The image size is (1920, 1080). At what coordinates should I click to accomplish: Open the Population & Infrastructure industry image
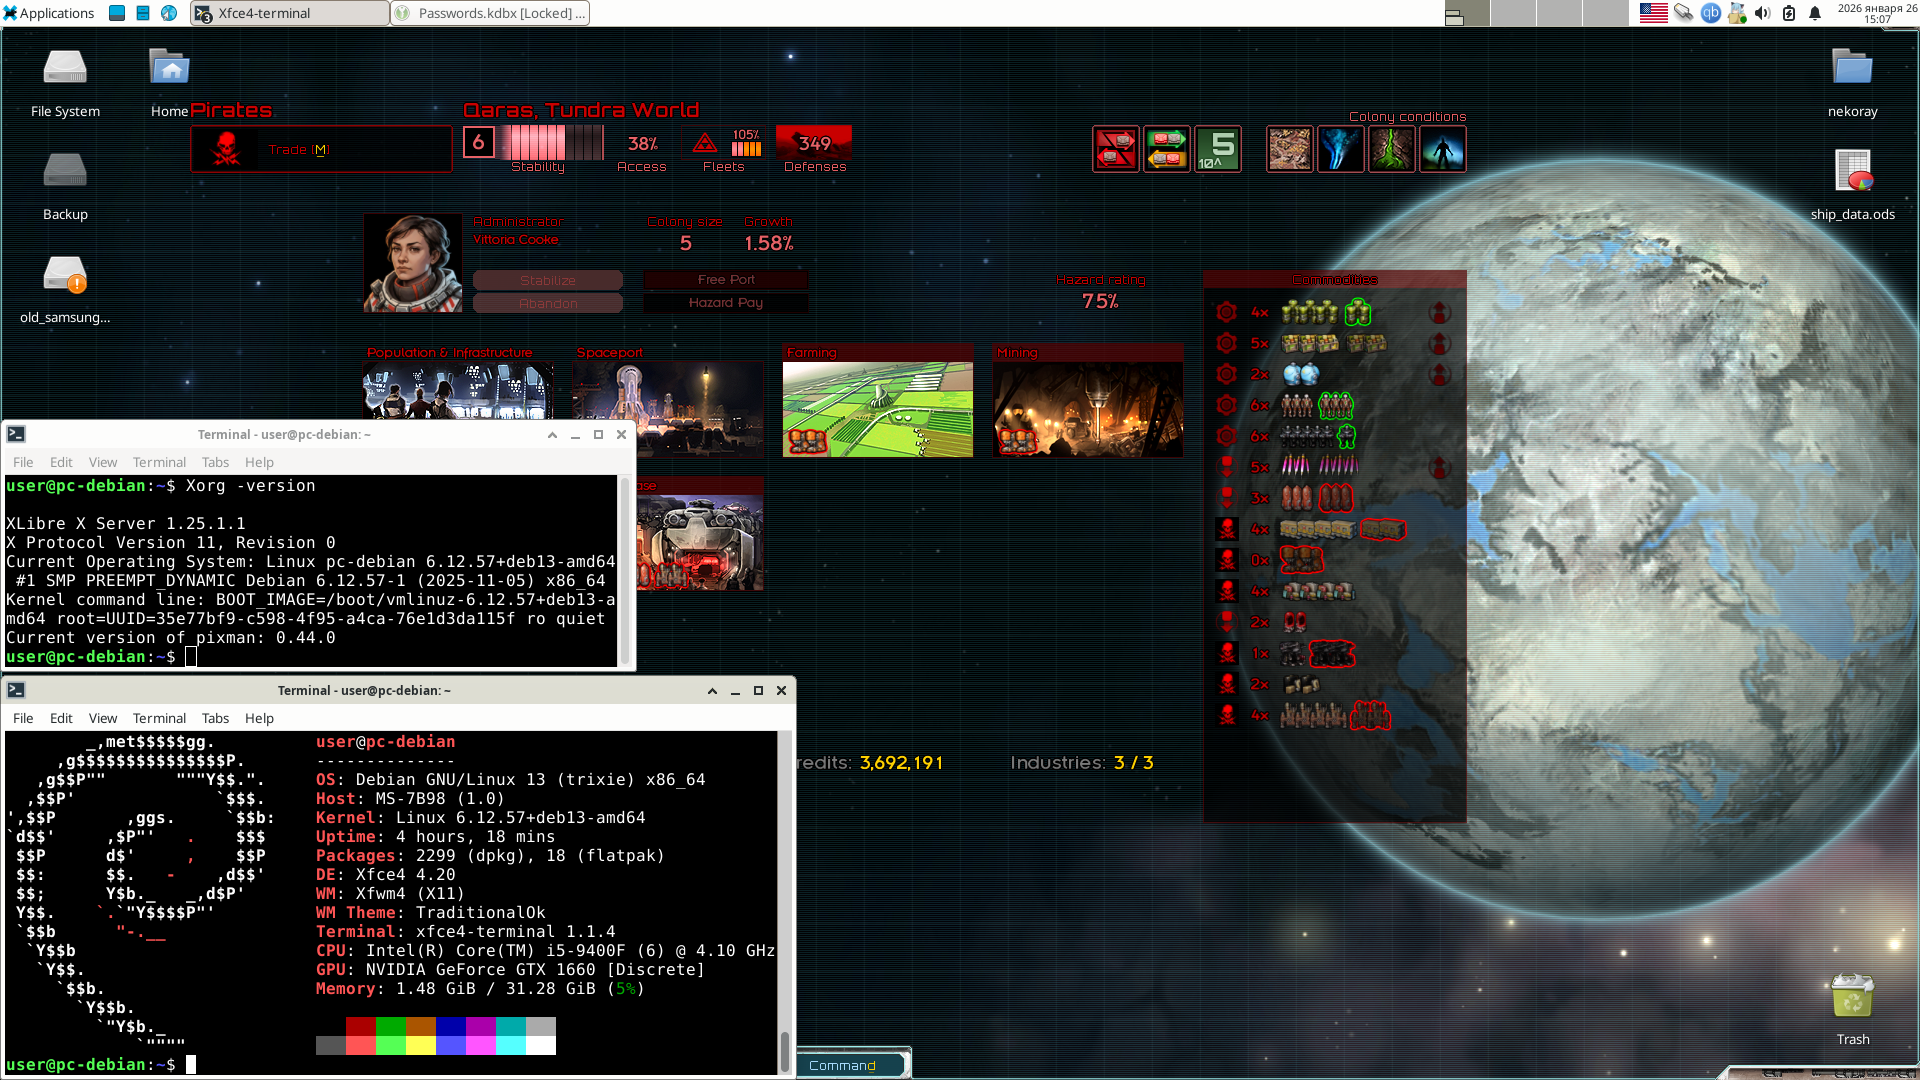click(458, 391)
